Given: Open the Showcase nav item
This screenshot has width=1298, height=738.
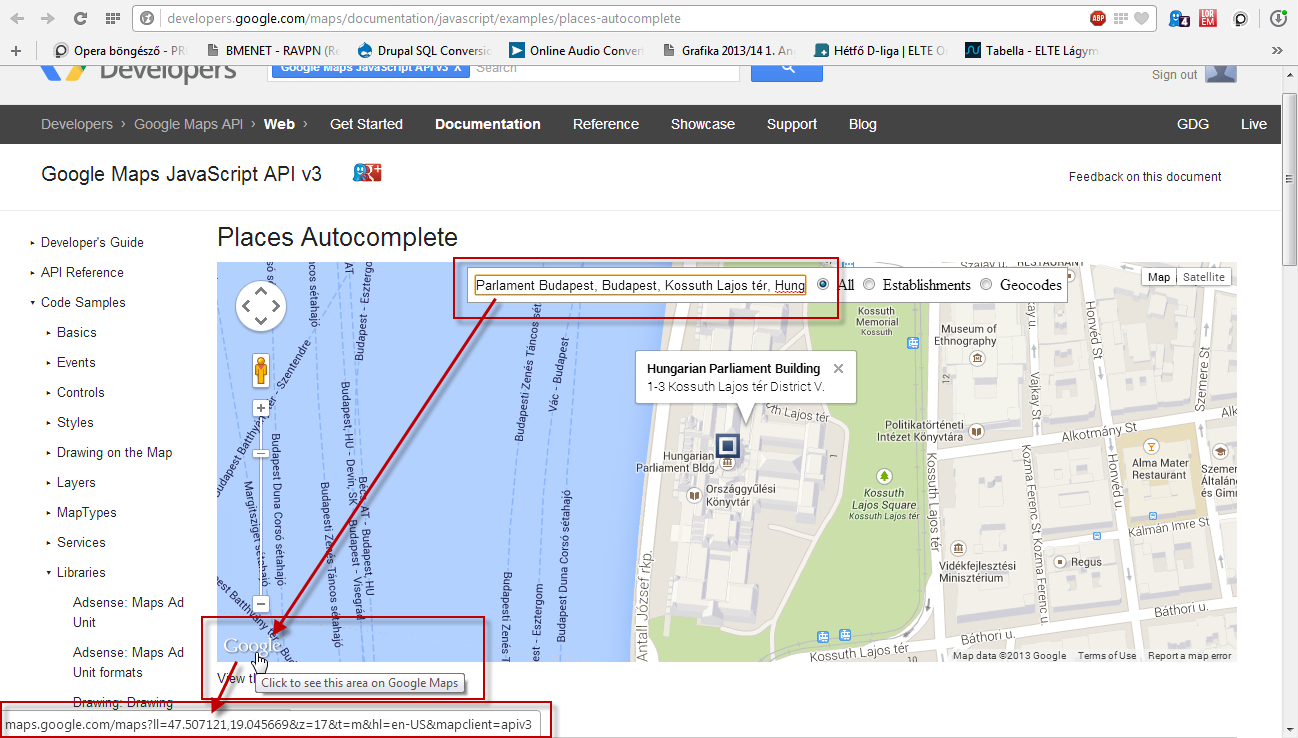Looking at the screenshot, I should click(x=703, y=124).
